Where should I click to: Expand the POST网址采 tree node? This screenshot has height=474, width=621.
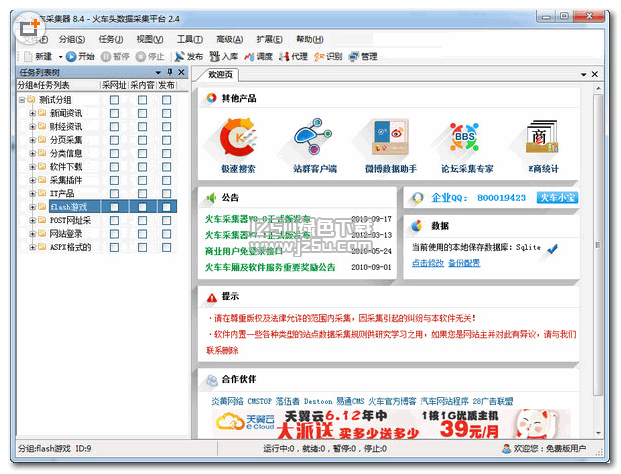click(x=33, y=221)
